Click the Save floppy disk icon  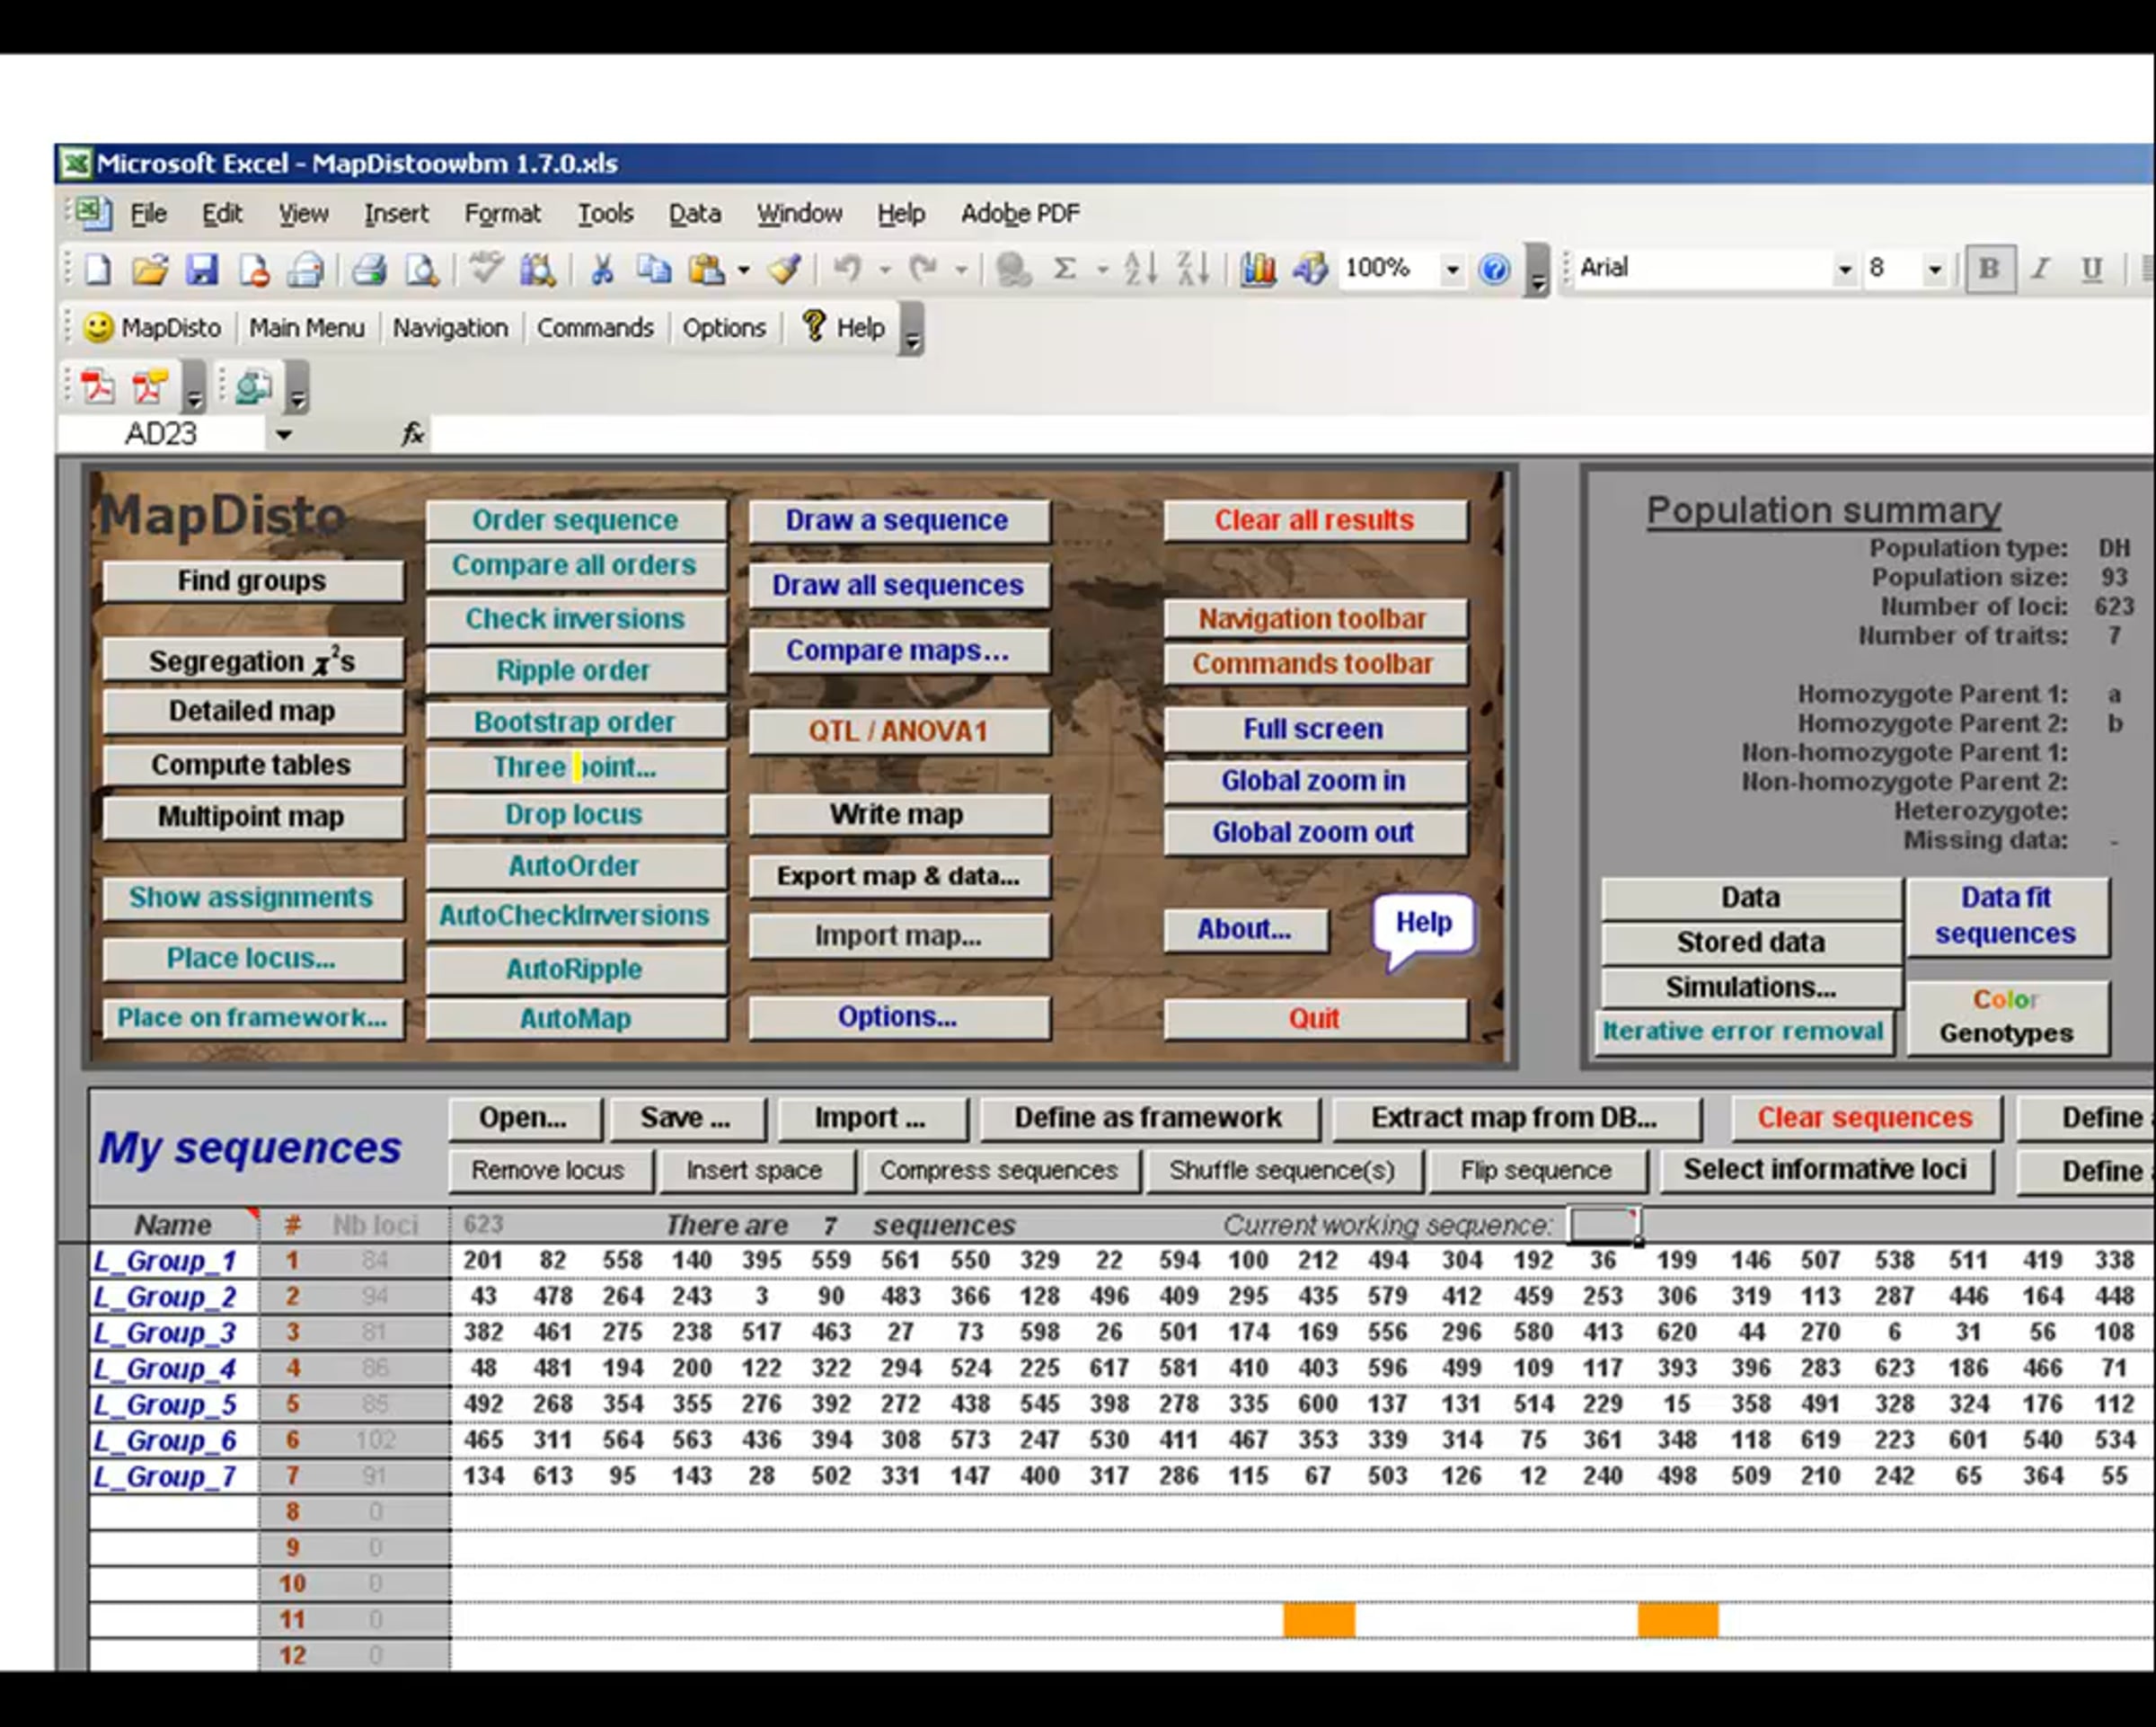tap(201, 269)
